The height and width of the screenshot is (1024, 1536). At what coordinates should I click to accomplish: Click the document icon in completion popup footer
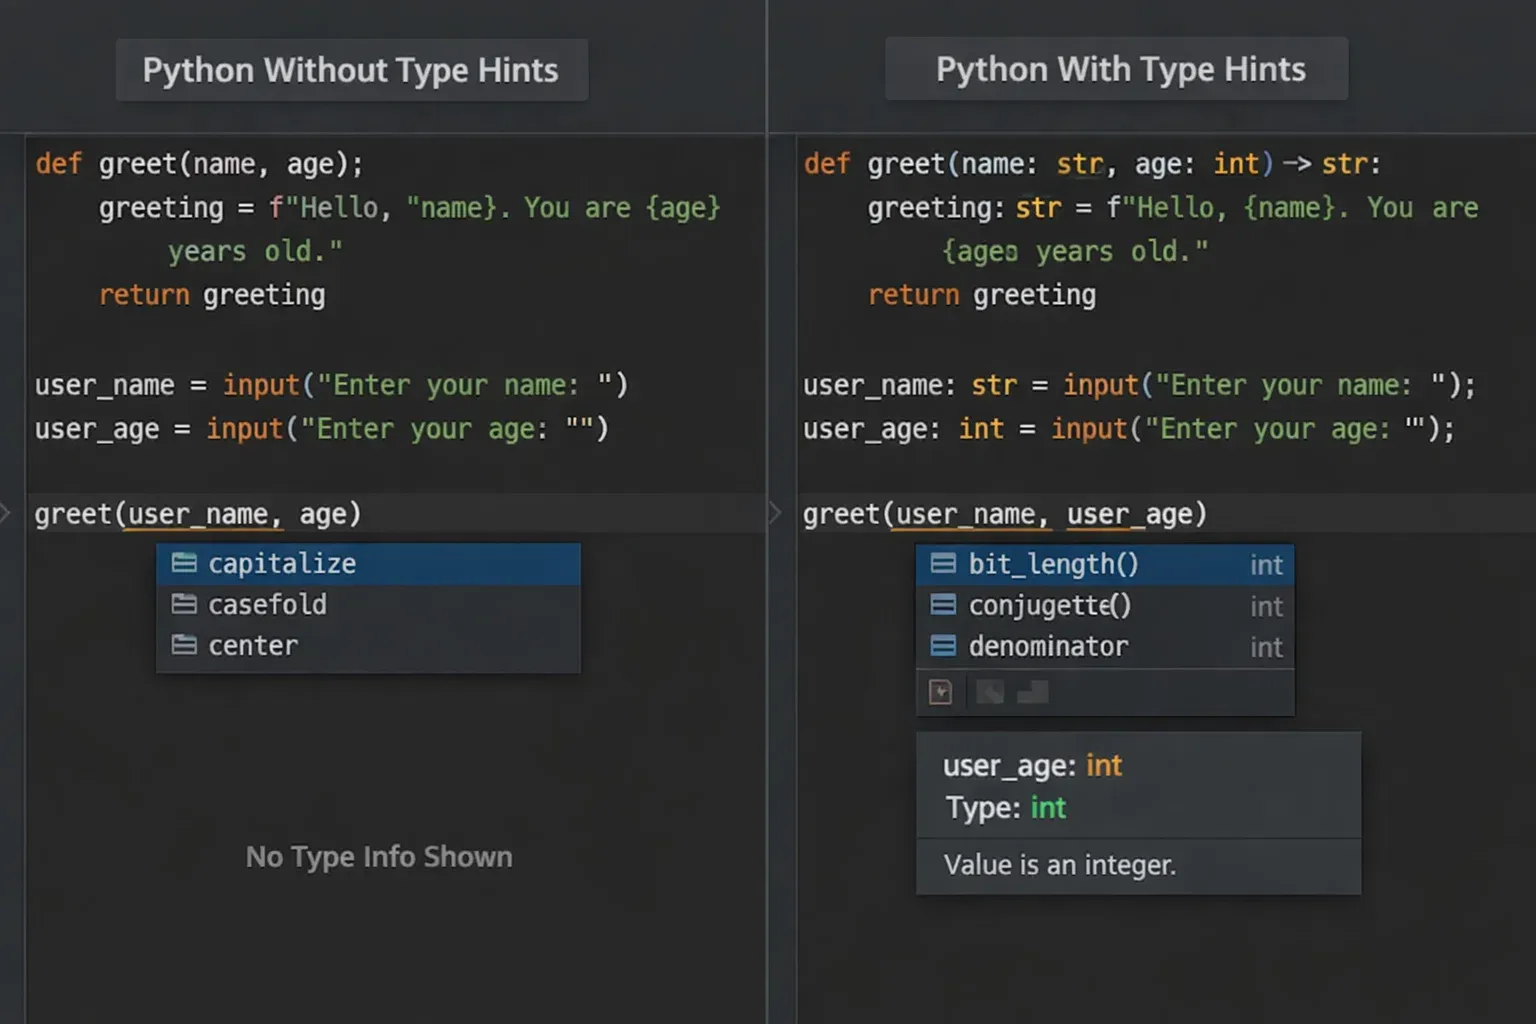[x=940, y=692]
